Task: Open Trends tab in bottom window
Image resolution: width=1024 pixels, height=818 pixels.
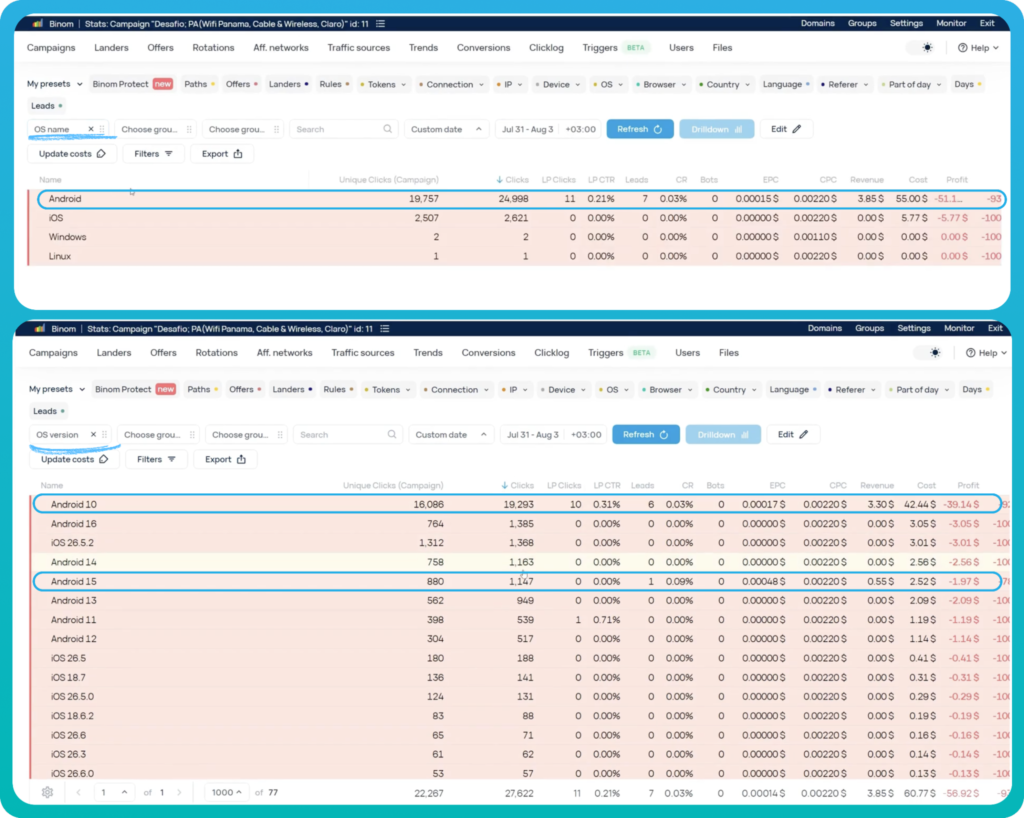Action: 428,353
